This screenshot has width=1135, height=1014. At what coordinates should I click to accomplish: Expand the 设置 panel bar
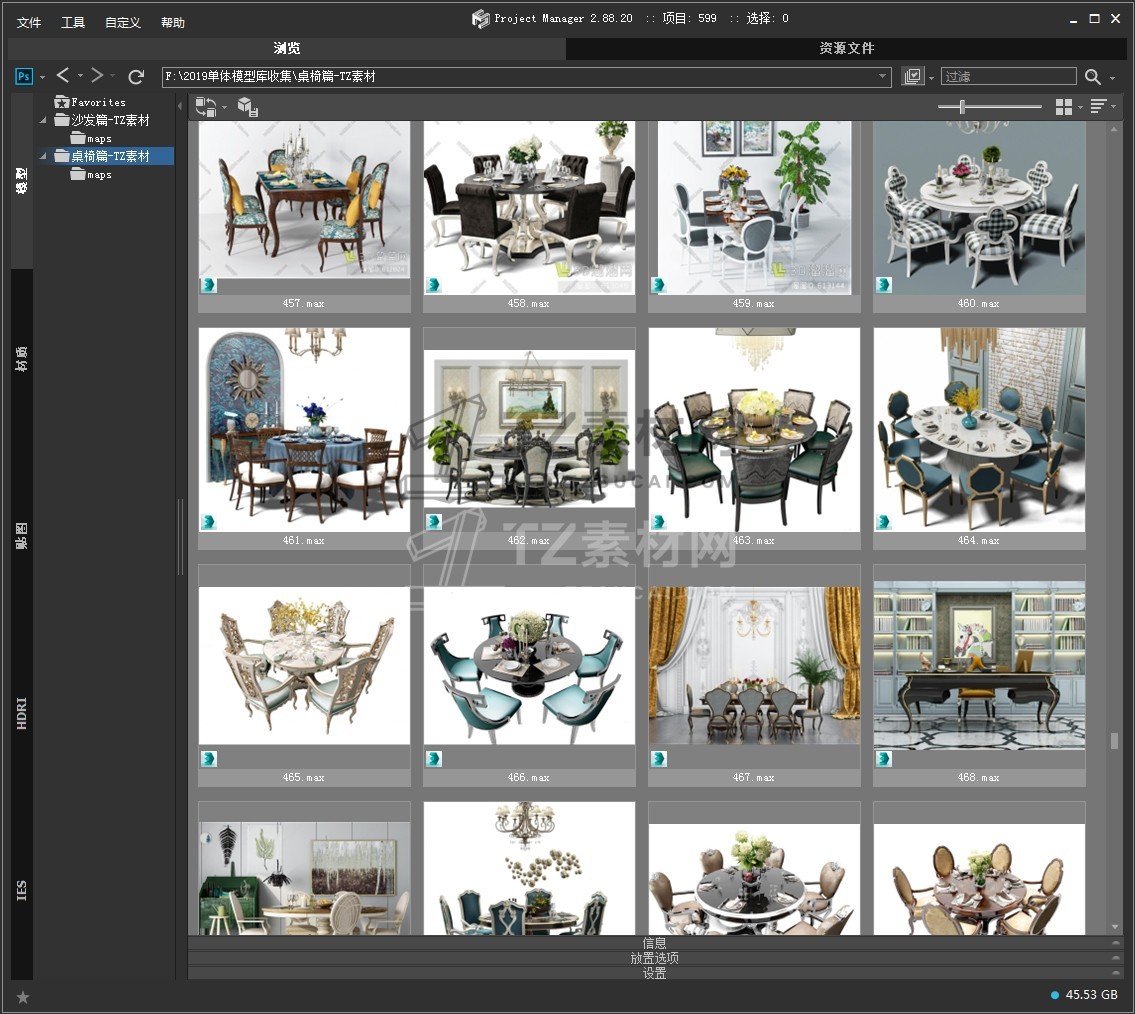pos(654,973)
